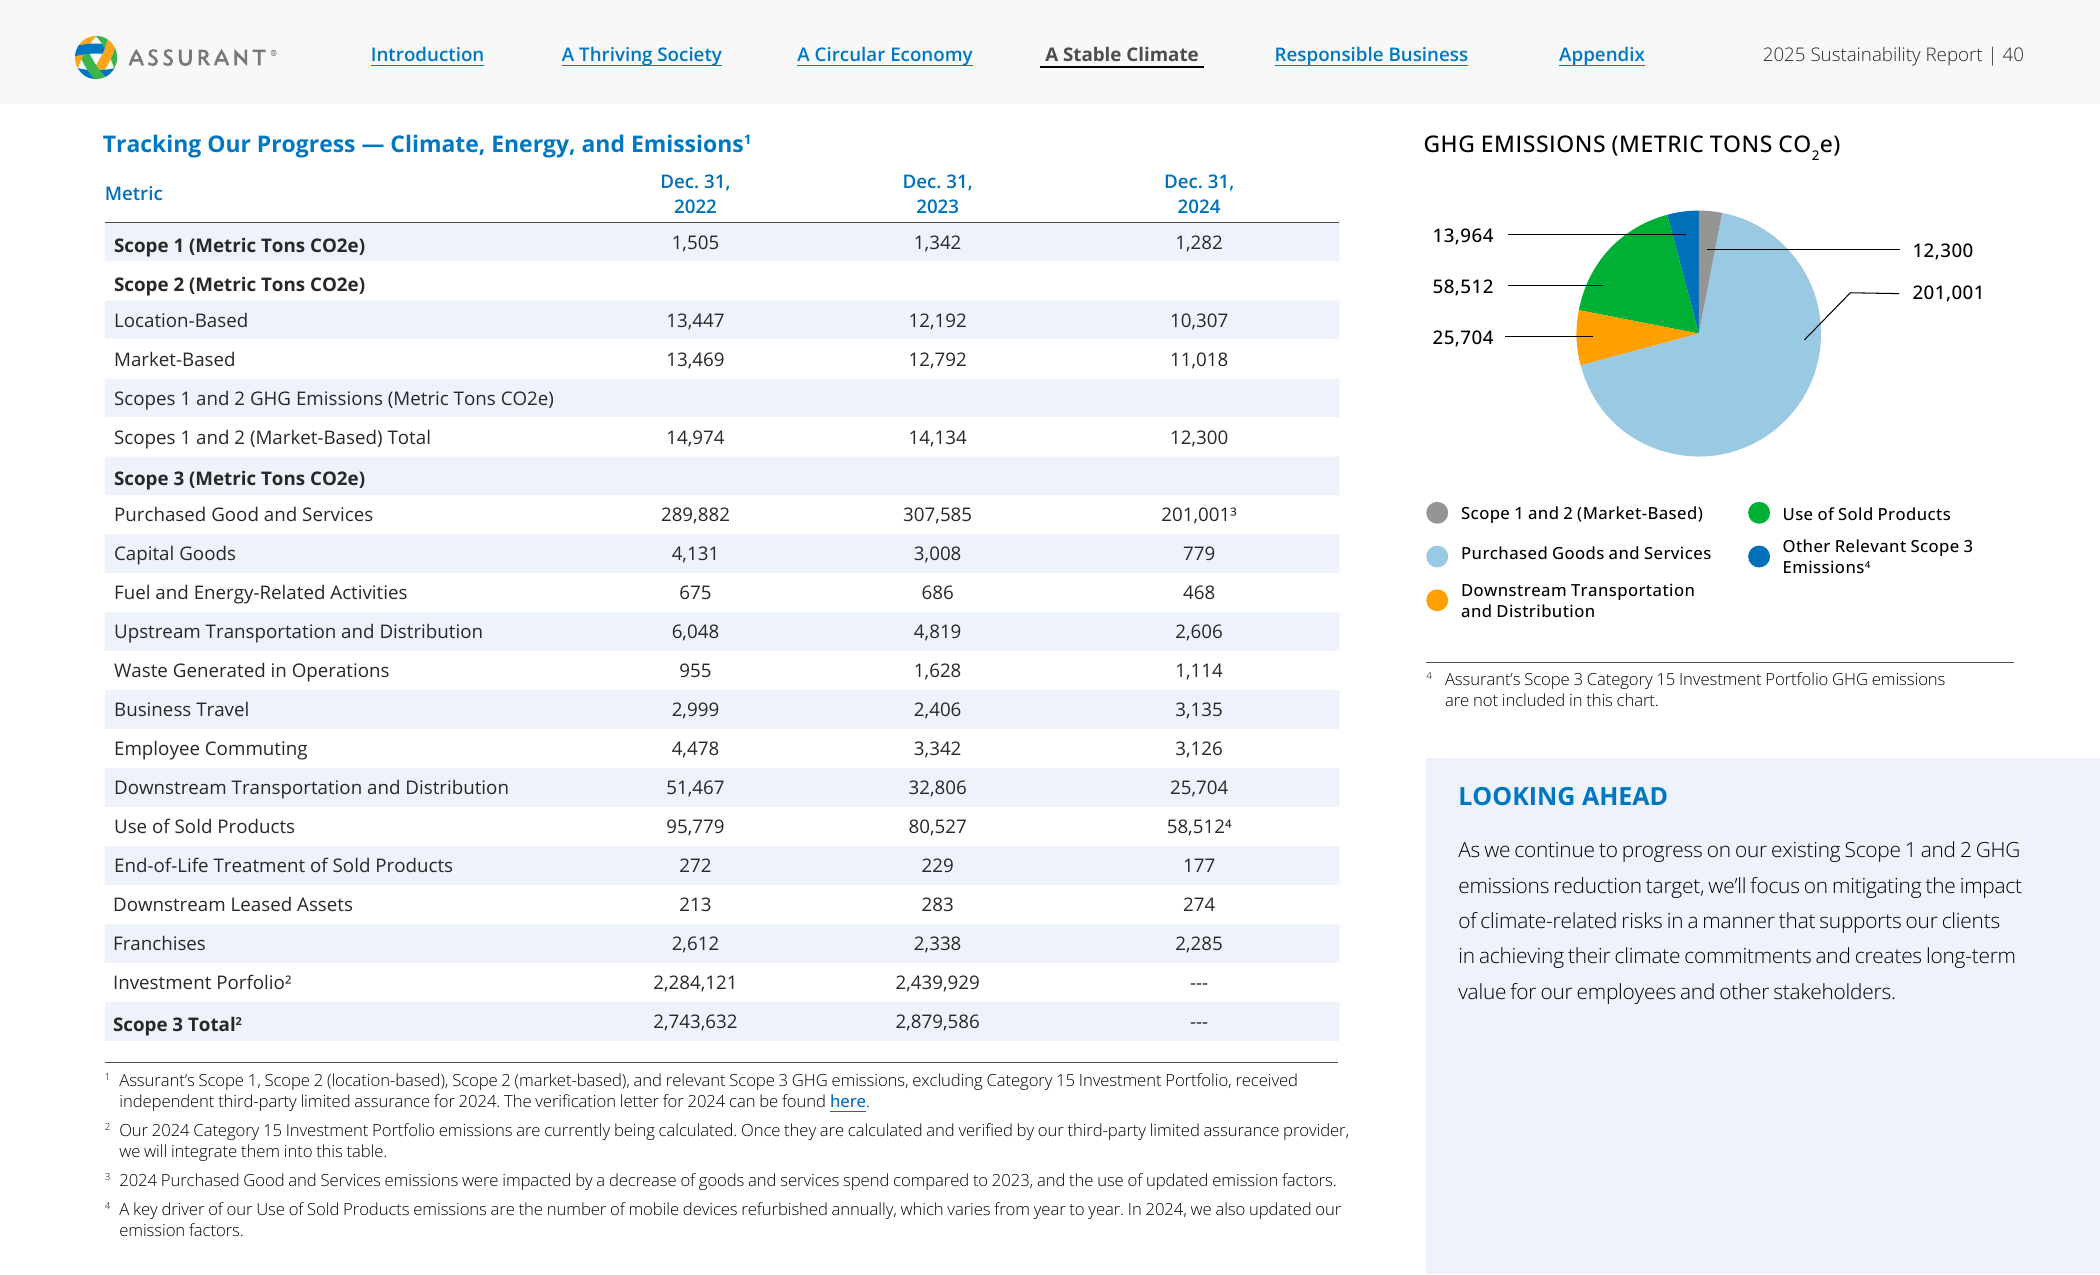Click the 12,300 pie chart label
This screenshot has height=1275, width=2100.
[1942, 250]
